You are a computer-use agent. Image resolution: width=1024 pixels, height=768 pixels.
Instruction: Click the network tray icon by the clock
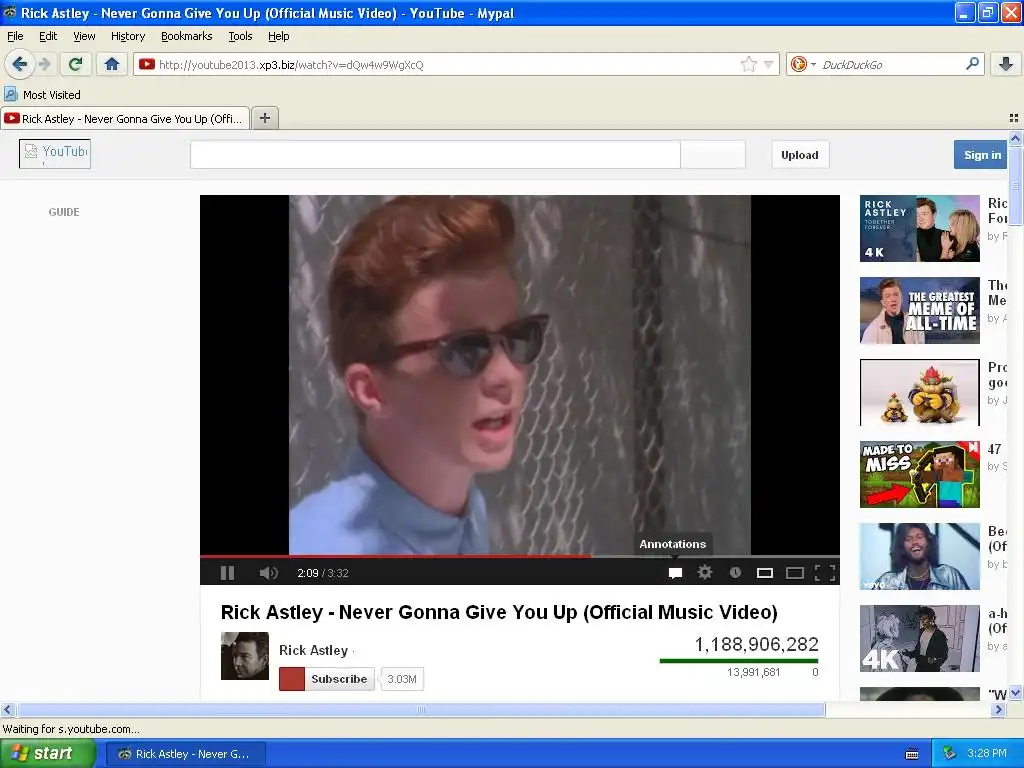tap(949, 754)
